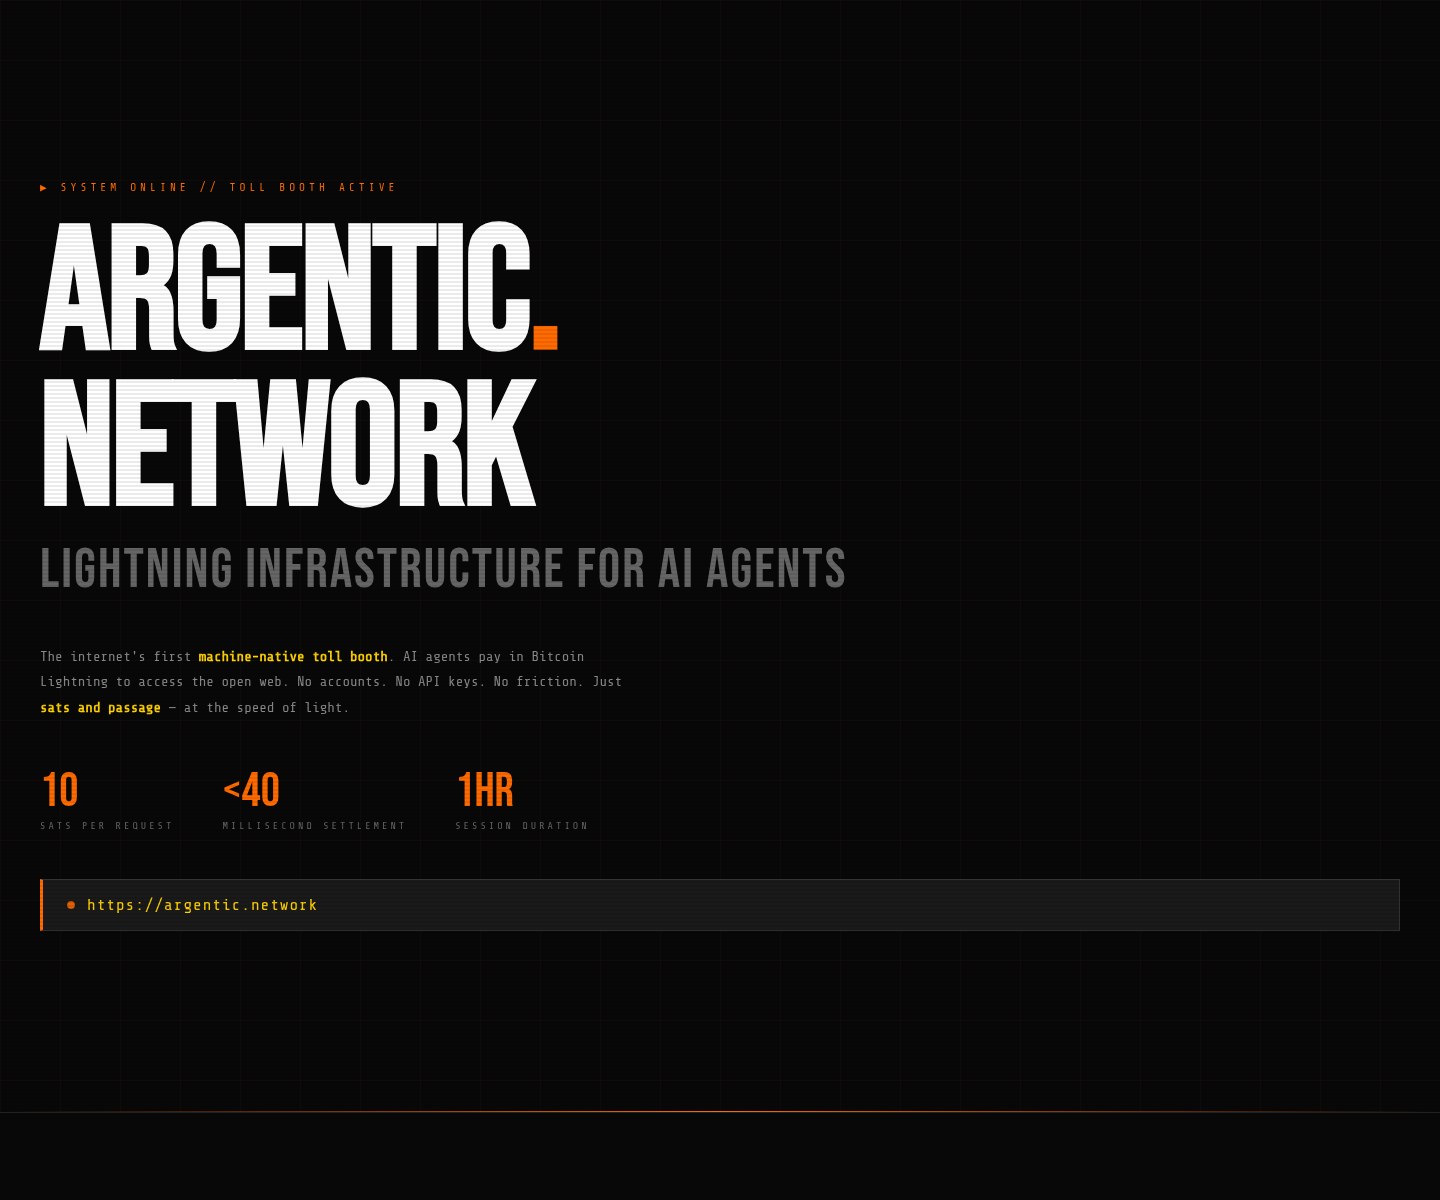Image resolution: width=1440 pixels, height=1200 pixels.
Task: Click the 'SESSION DURATION' label
Action: point(522,826)
